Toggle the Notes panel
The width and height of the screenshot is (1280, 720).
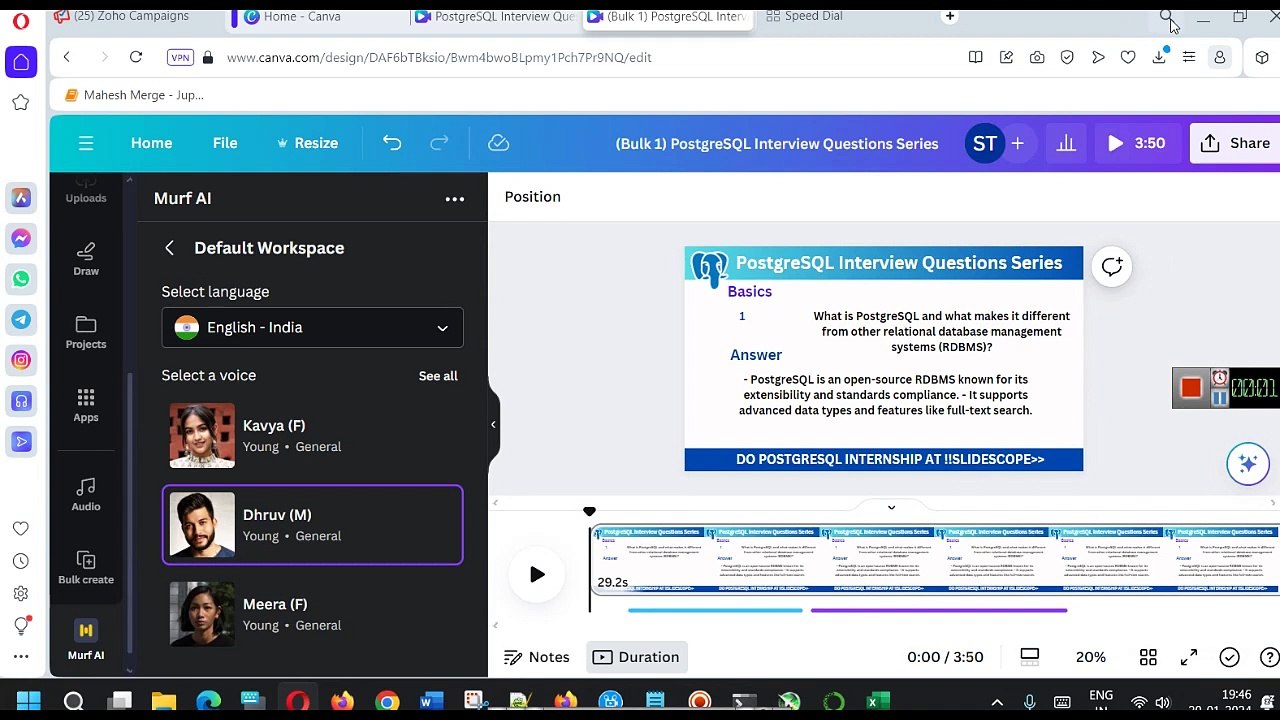point(537,657)
